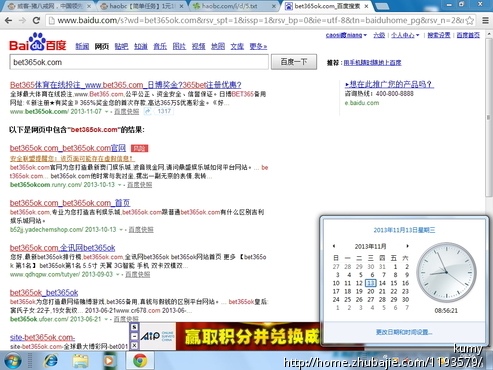Reload the Baidu results page
Image resolution: width=493 pixels, height=370 pixels.
pos(36,21)
